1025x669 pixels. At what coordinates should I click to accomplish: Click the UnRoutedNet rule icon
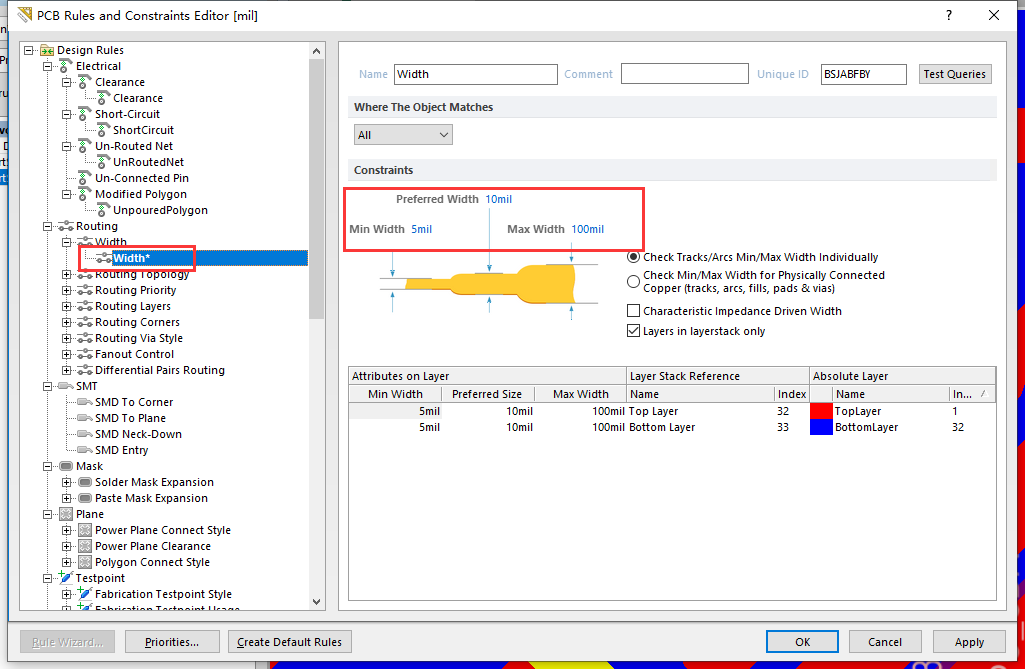pos(103,162)
